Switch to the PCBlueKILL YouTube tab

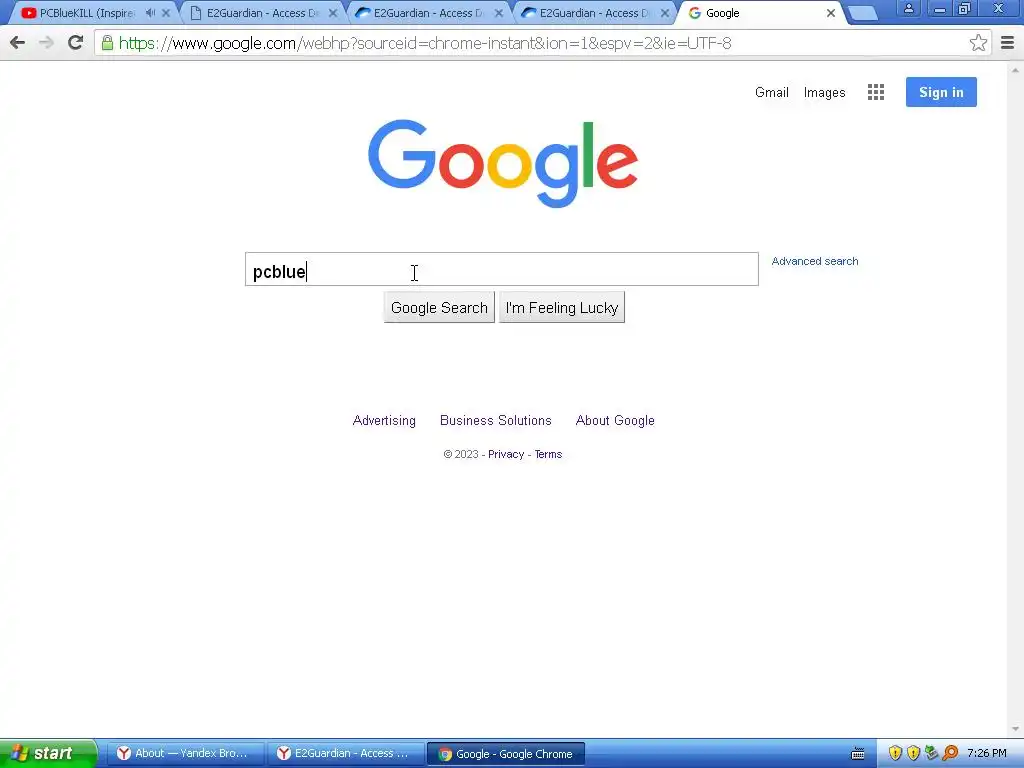[x=86, y=13]
